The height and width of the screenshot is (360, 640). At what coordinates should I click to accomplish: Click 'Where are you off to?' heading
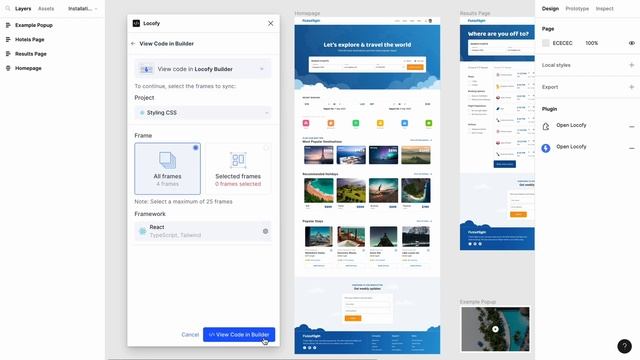point(498,34)
